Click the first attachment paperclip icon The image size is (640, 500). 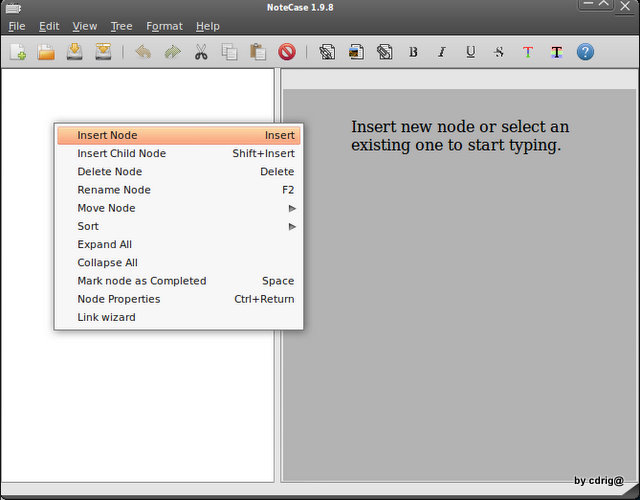point(327,52)
